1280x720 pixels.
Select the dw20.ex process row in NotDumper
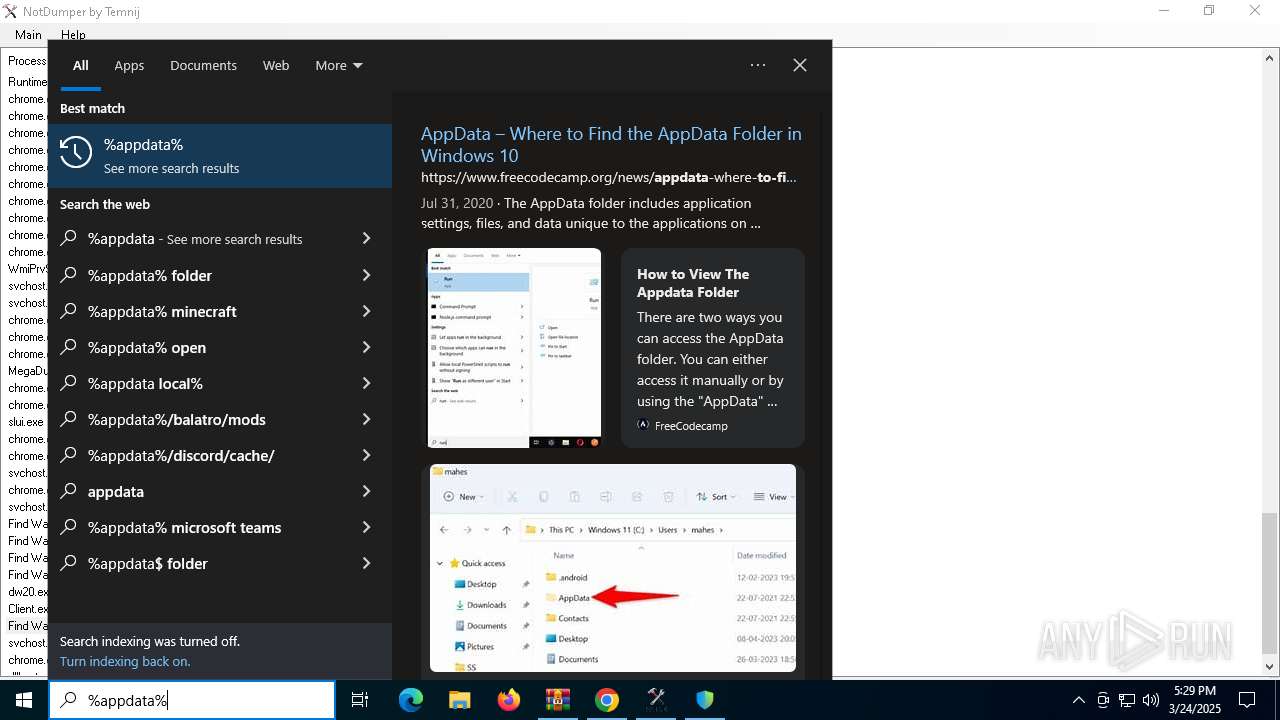click(27, 592)
